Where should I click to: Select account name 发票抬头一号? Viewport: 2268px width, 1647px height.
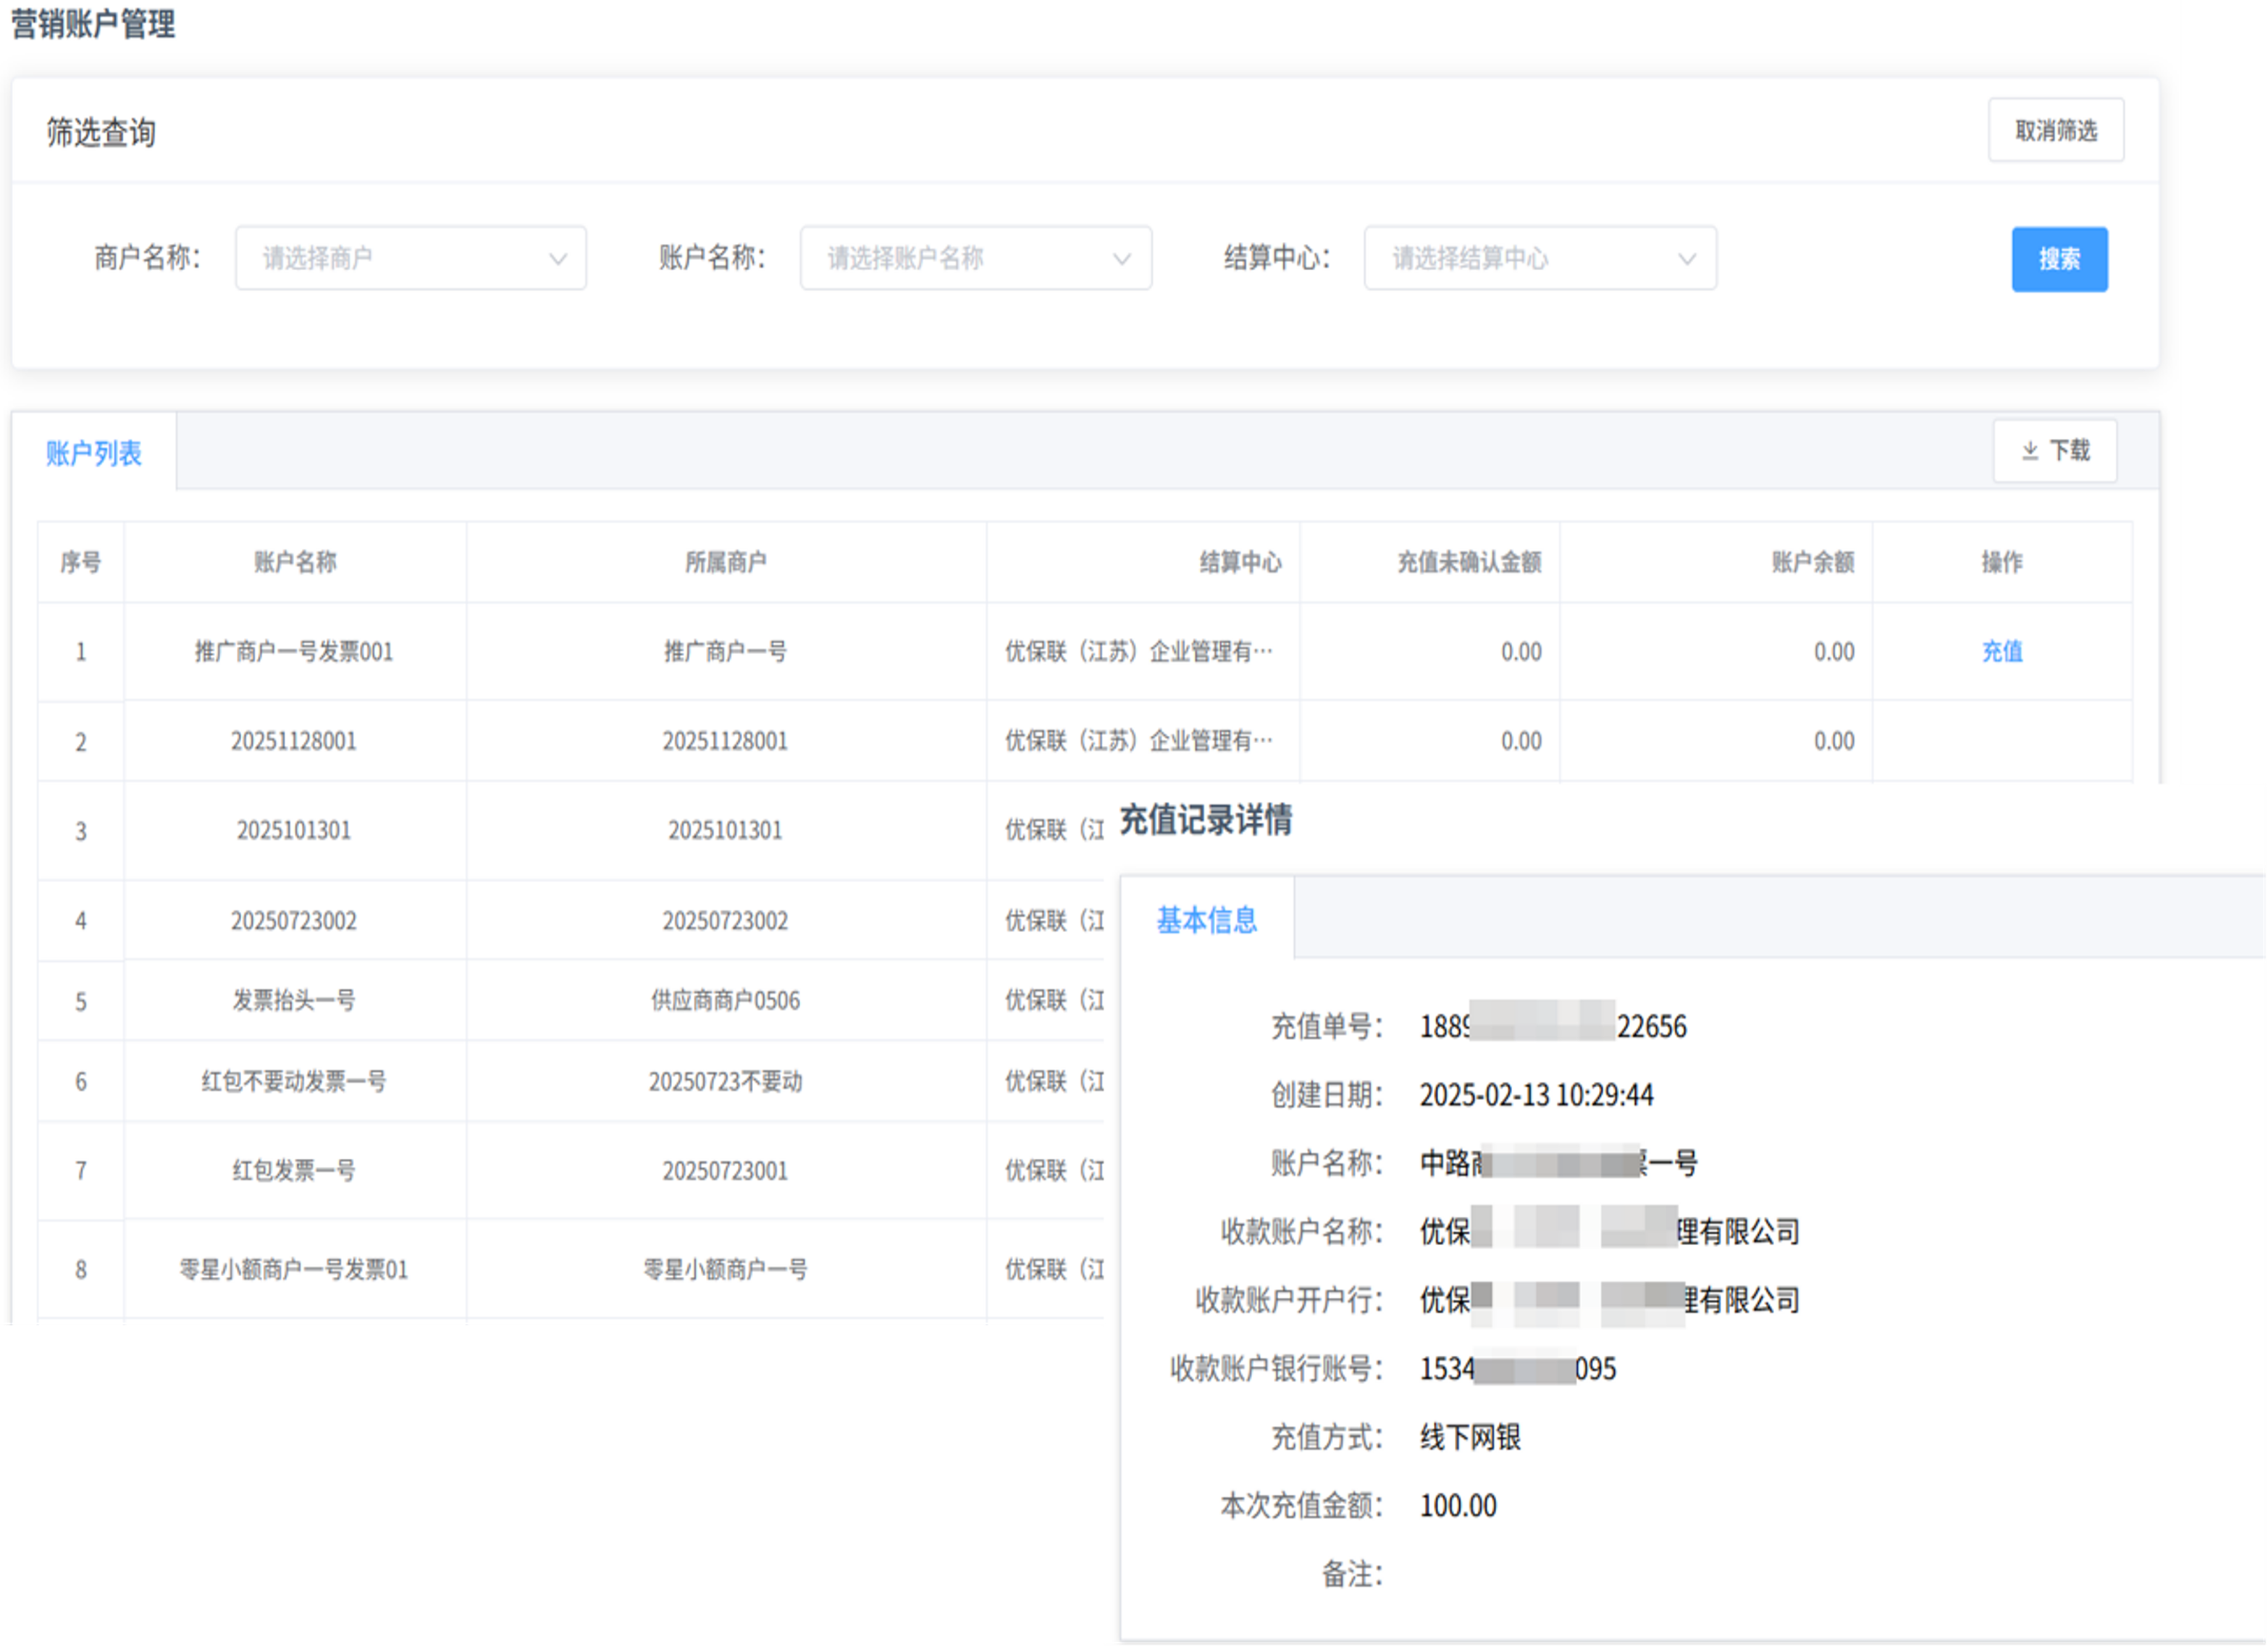click(x=294, y=1000)
